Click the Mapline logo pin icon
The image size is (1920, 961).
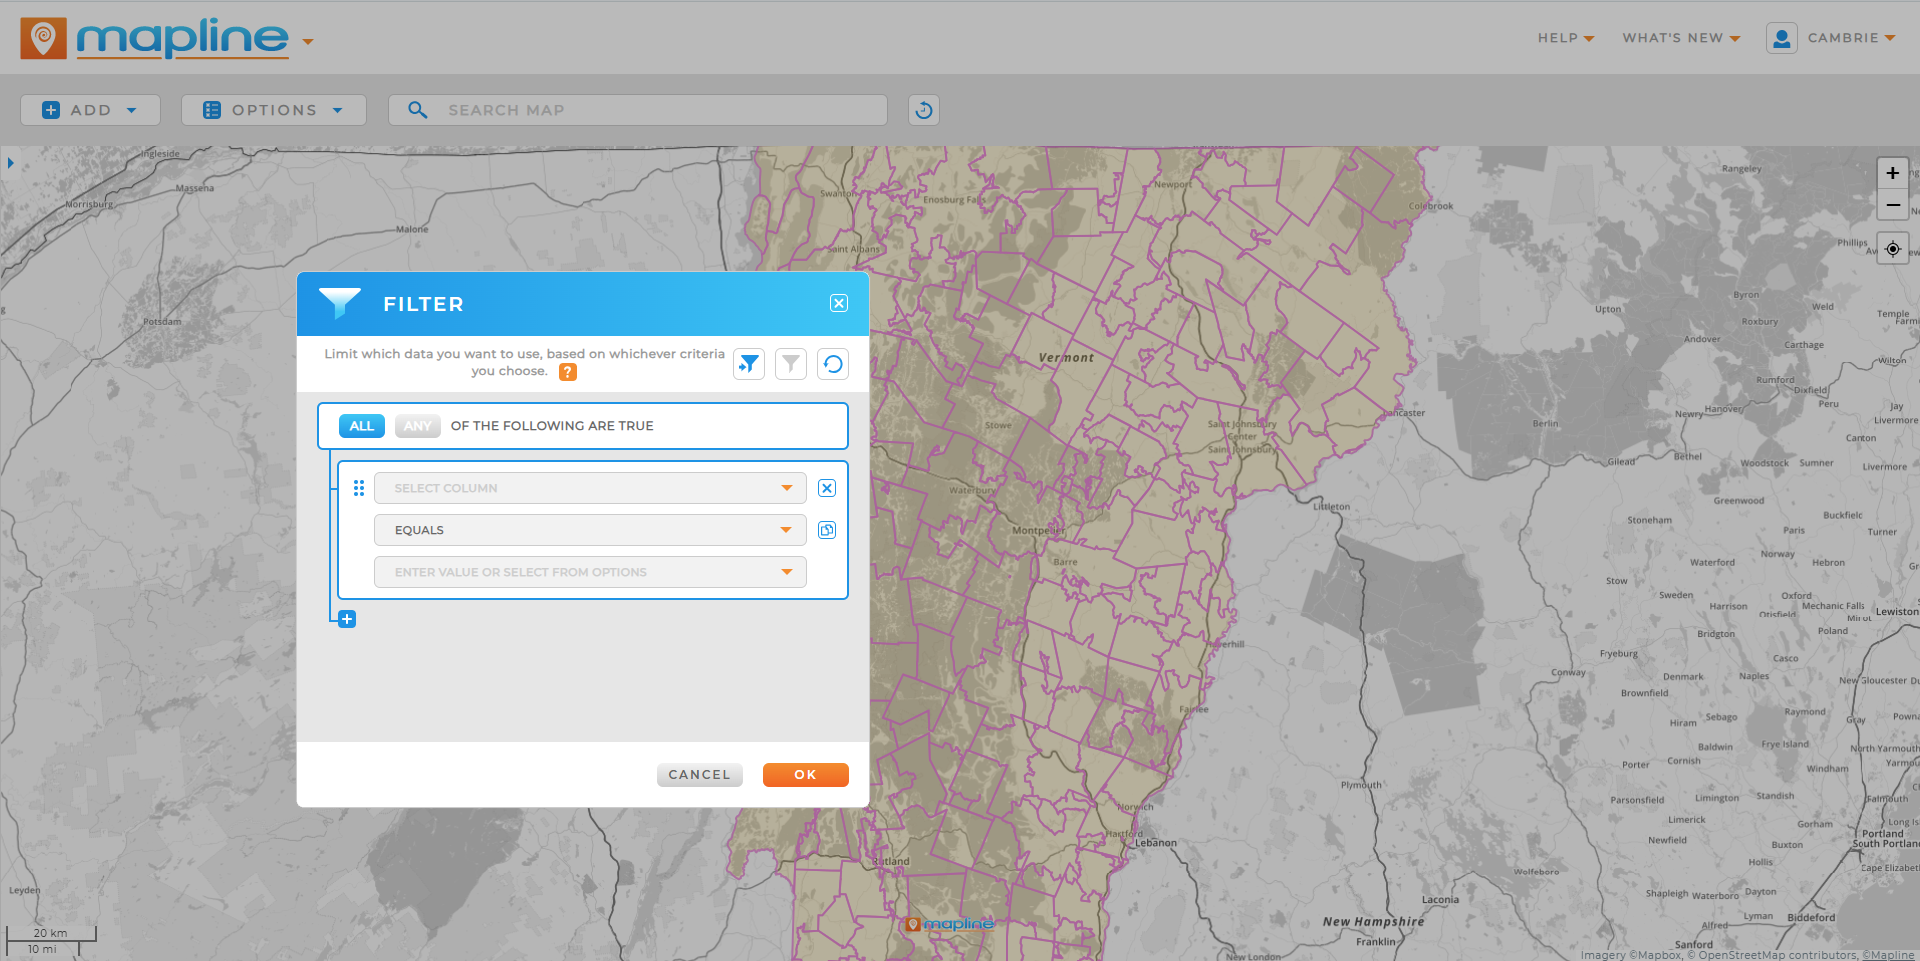(43, 38)
